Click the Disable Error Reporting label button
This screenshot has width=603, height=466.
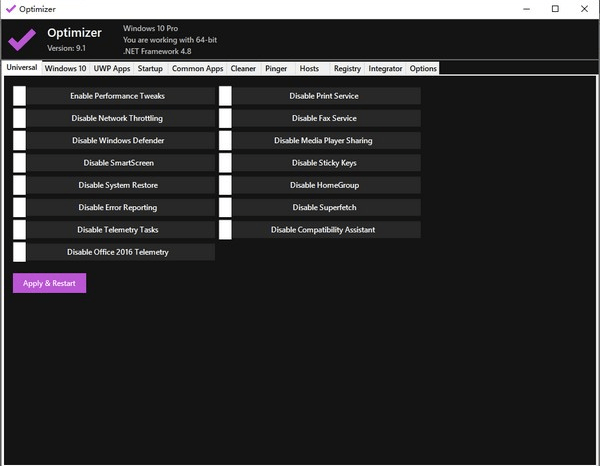[x=121, y=207]
